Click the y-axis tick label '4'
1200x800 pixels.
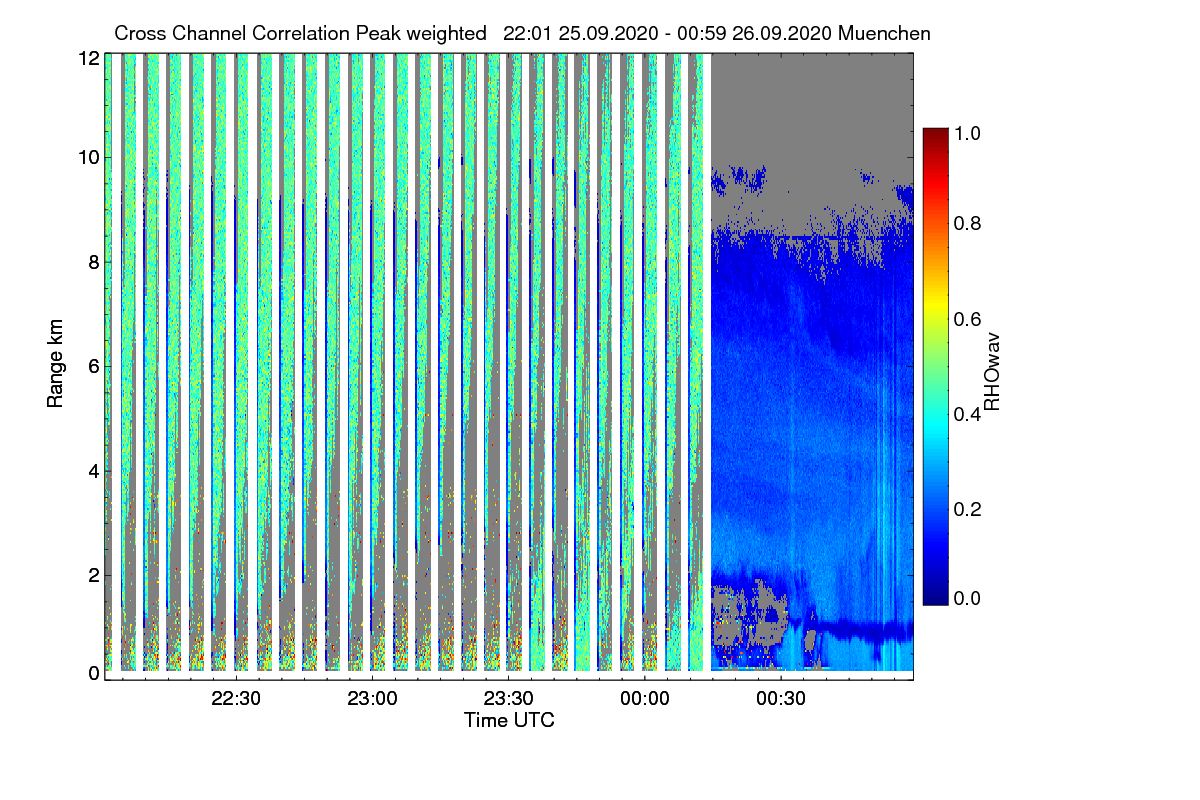tap(94, 470)
